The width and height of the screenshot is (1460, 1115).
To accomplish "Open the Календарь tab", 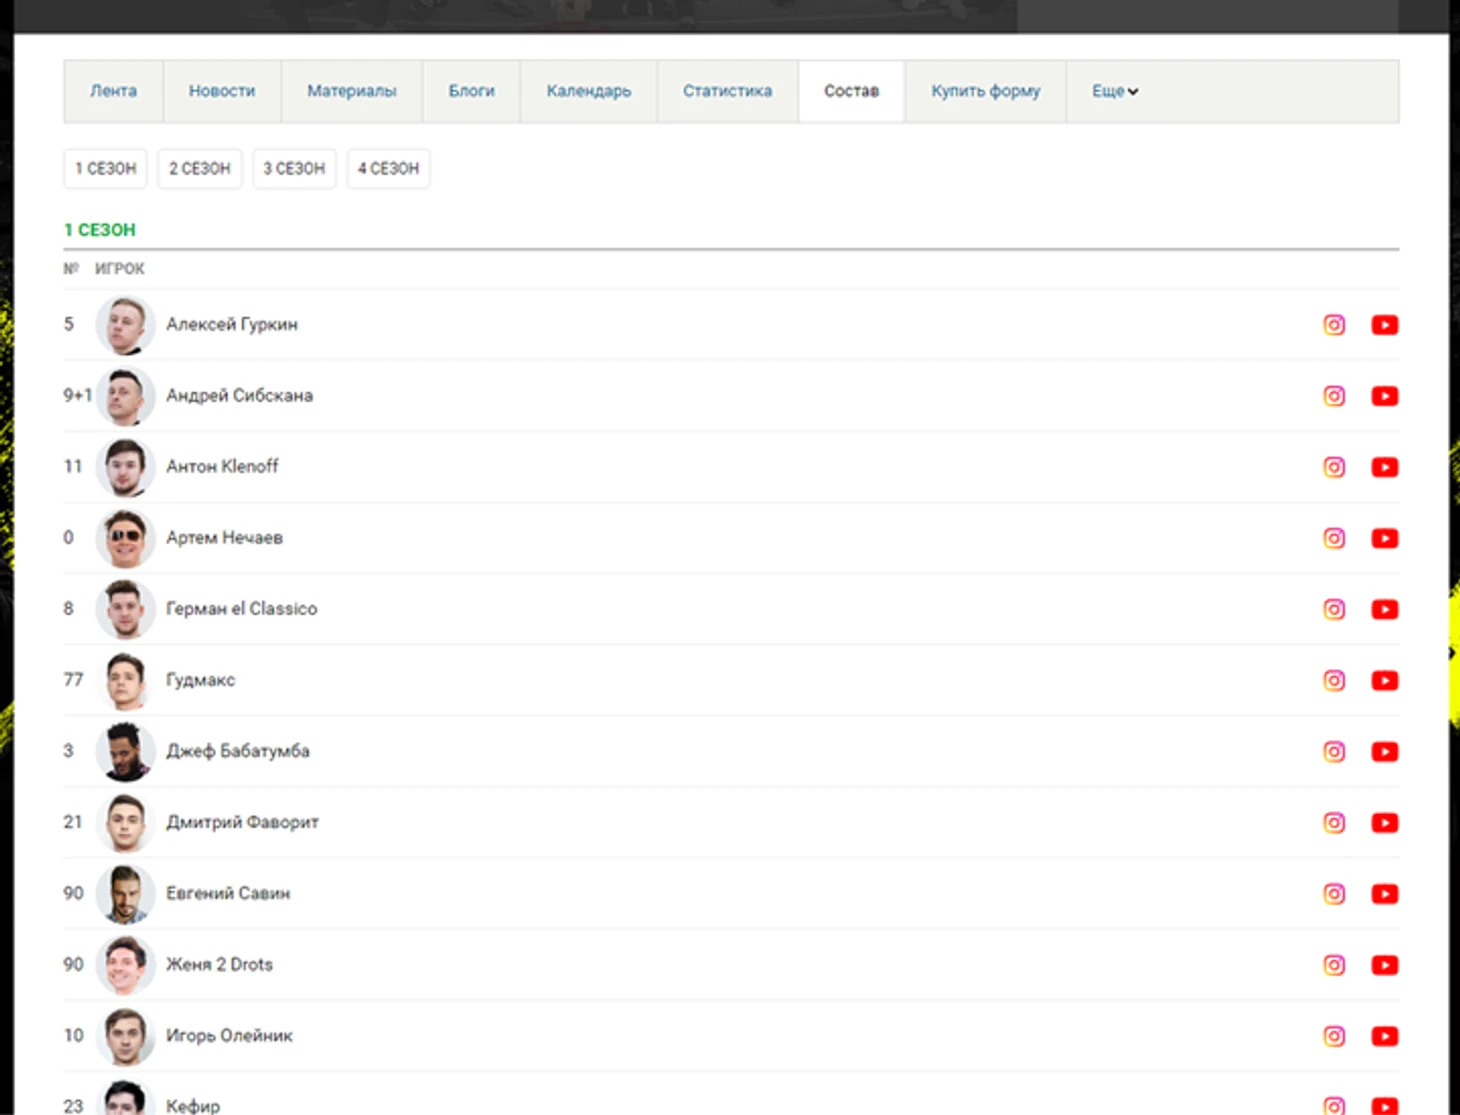I will tap(588, 91).
